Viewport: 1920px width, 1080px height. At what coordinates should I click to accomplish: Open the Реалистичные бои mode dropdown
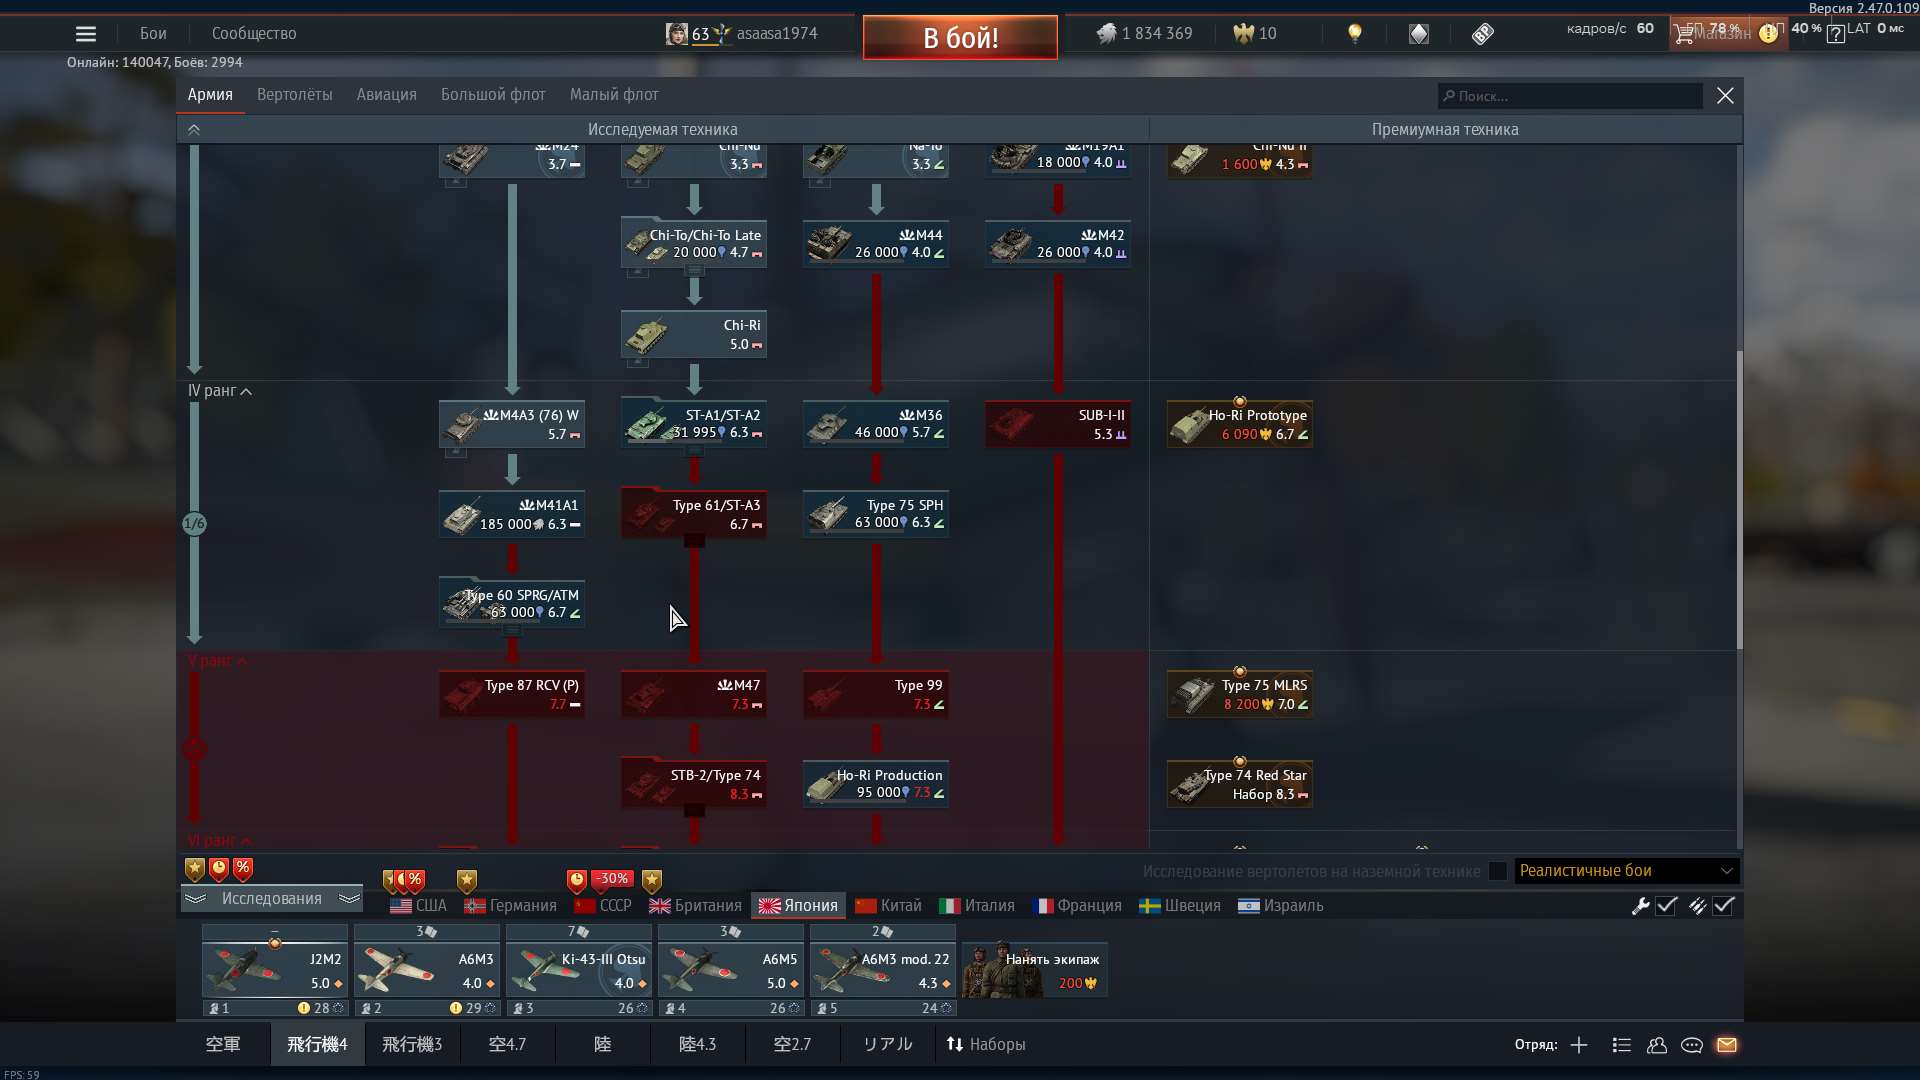click(1627, 871)
